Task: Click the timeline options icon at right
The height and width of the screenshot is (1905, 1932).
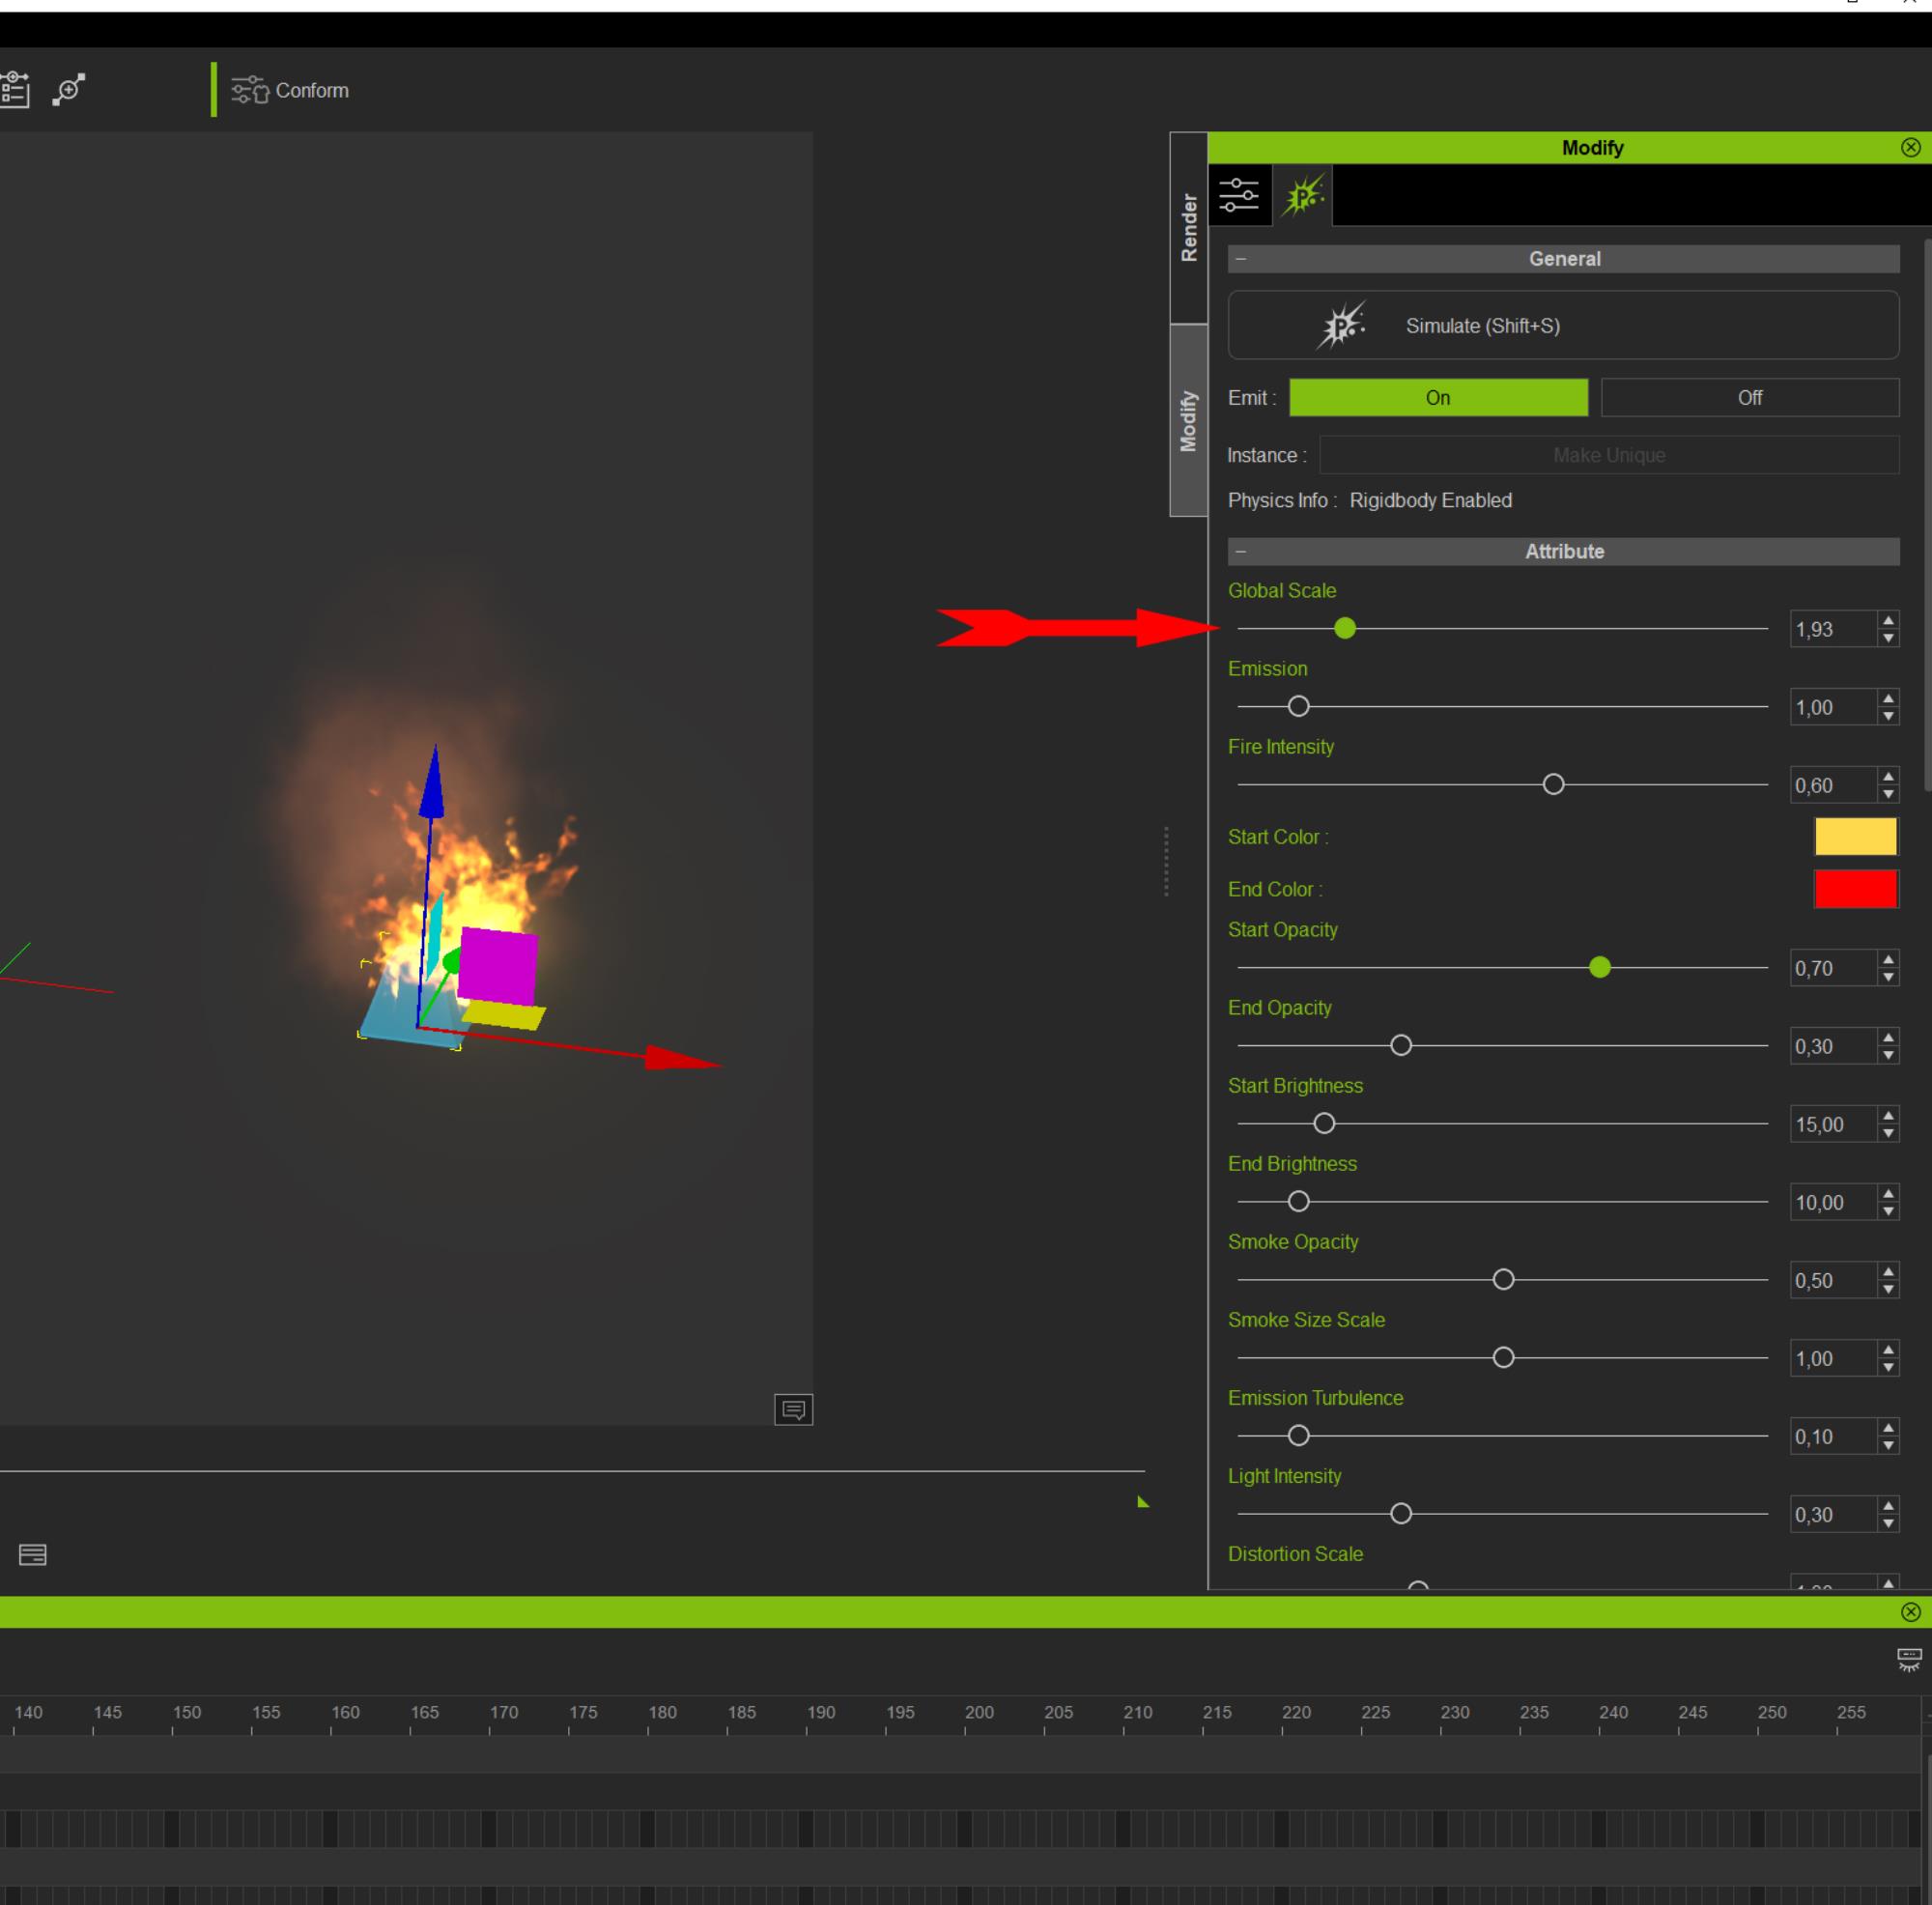Action: [x=1909, y=1660]
